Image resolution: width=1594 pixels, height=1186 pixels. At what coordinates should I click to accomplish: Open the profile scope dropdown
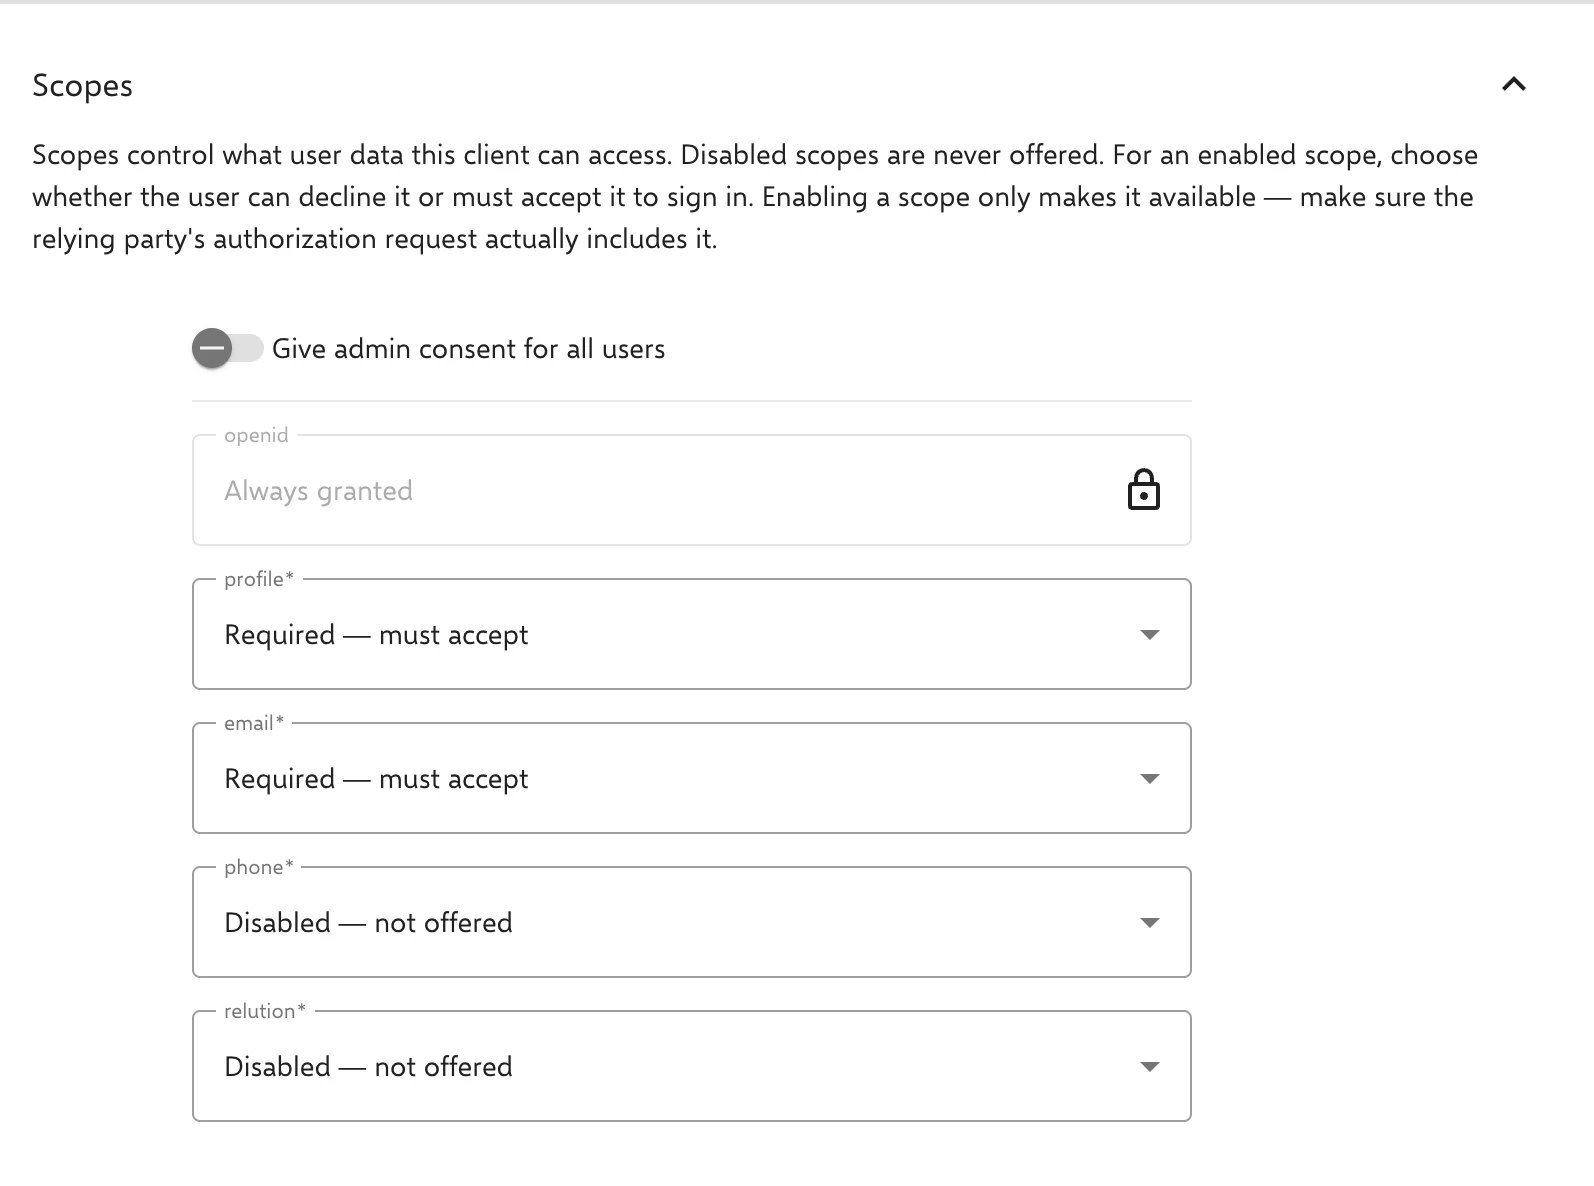[691, 634]
